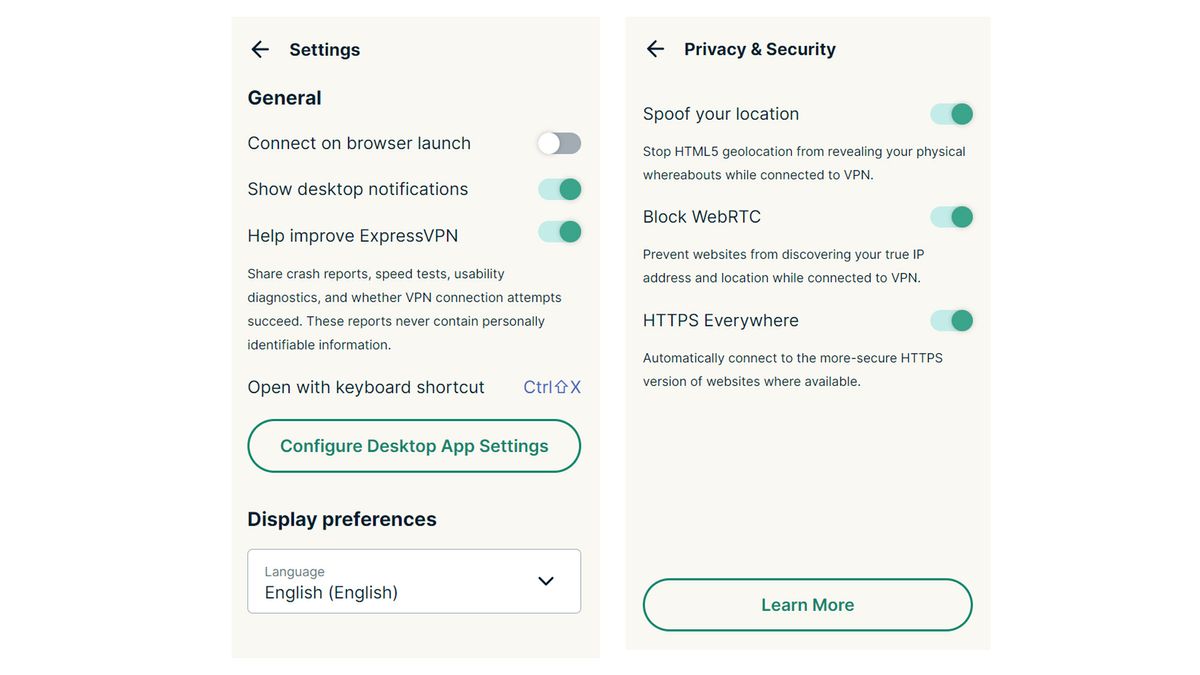Click the Ctrl⇧X keyboard shortcut text
1200x675 pixels.
pyautogui.click(x=551, y=387)
